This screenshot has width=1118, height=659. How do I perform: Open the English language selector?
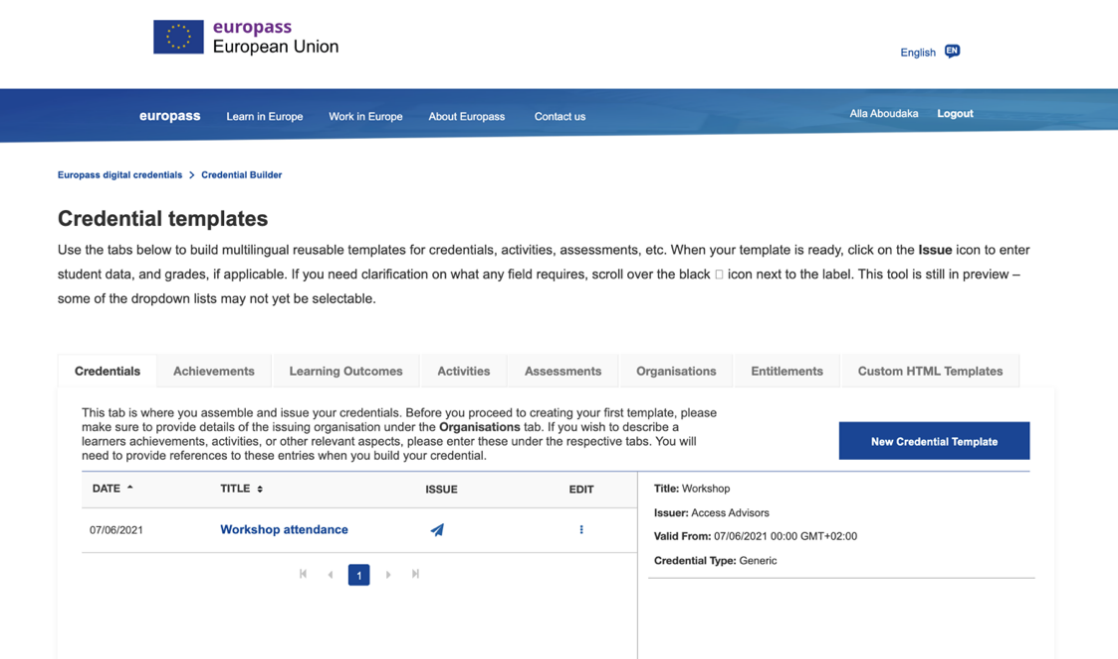point(918,52)
